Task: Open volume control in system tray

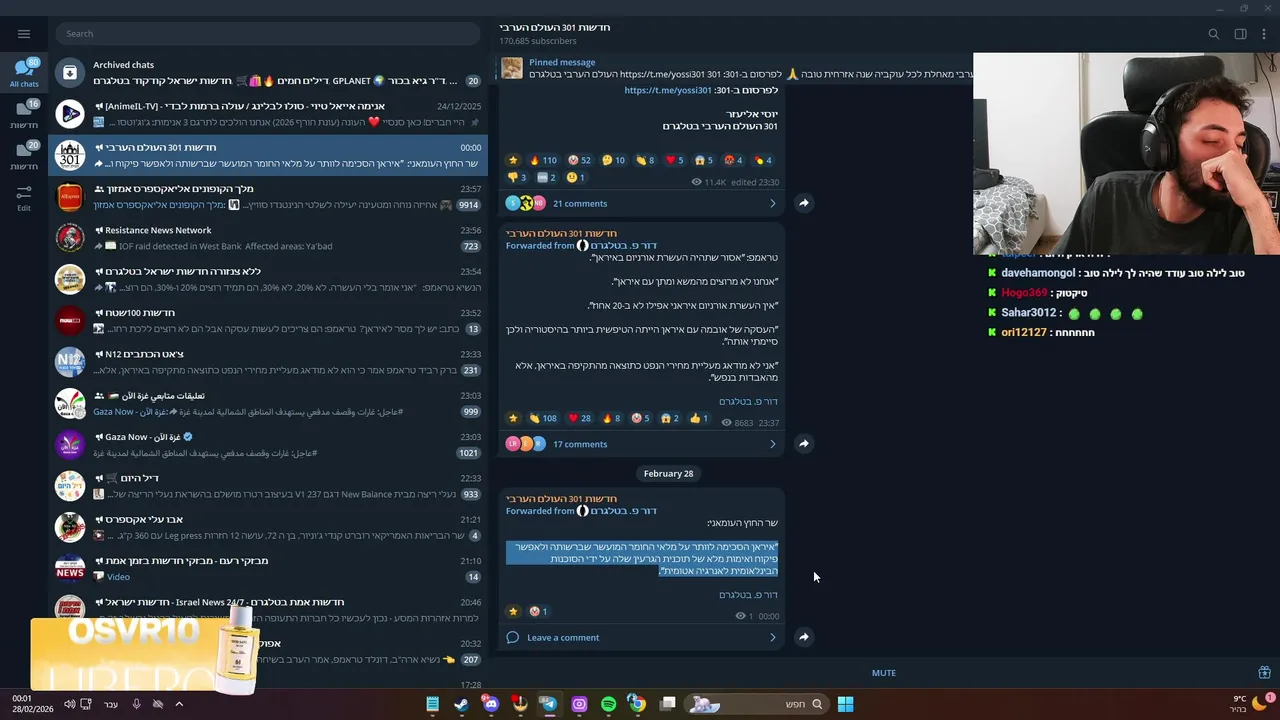Action: (70, 704)
